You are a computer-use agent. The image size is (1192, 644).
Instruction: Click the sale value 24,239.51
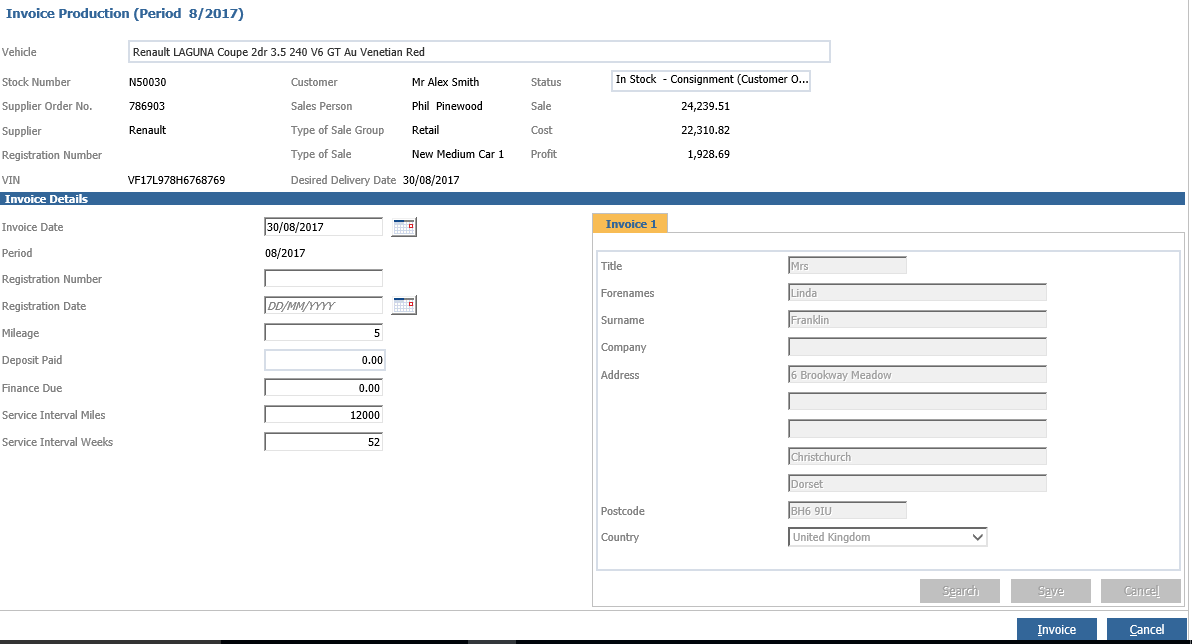pos(705,106)
